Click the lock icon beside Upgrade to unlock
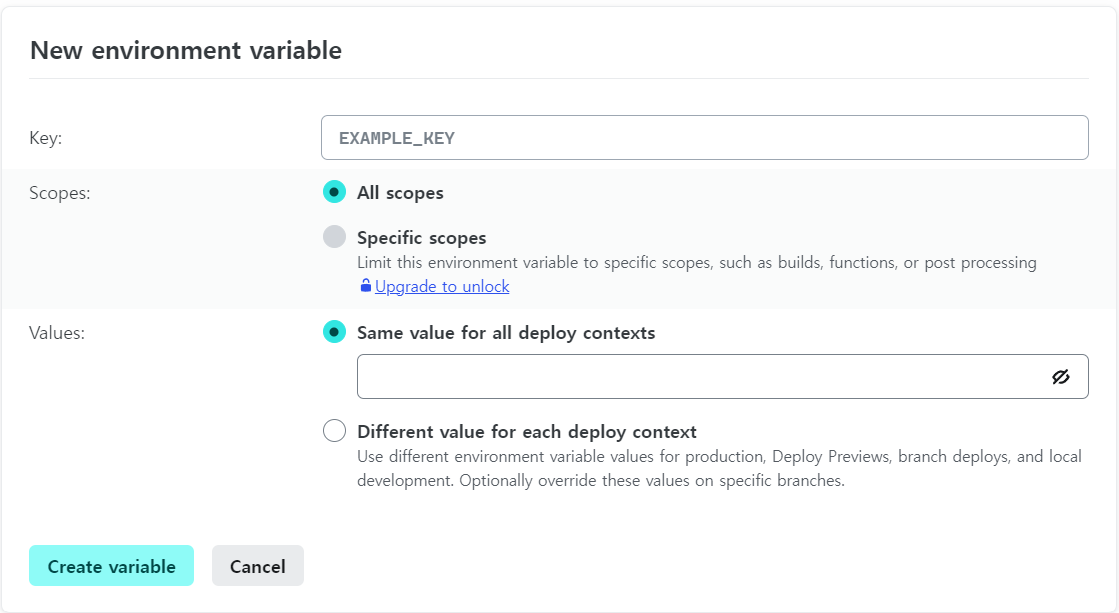The image size is (1119, 613). coord(366,287)
